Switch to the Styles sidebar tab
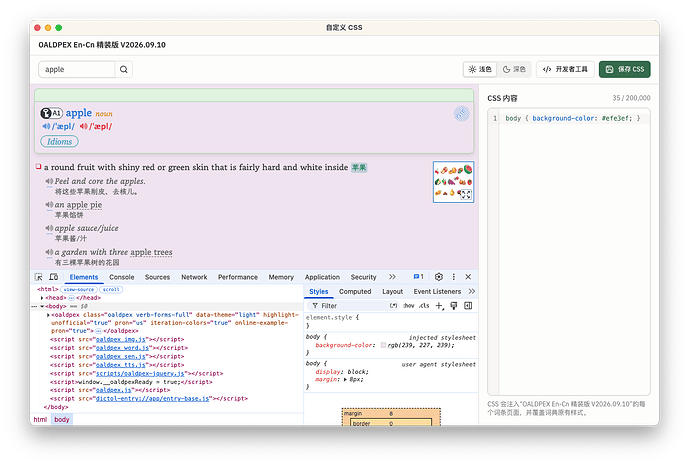689x465 pixels. point(319,291)
